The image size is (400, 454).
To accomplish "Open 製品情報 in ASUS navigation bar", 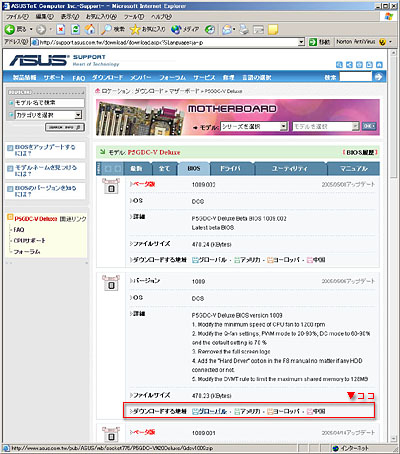I will tap(25, 77).
